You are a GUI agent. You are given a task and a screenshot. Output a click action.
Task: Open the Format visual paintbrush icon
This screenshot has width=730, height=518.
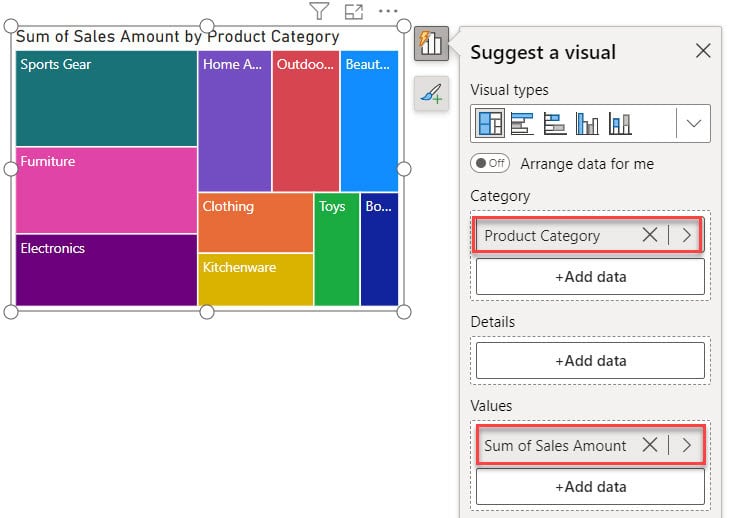click(431, 94)
